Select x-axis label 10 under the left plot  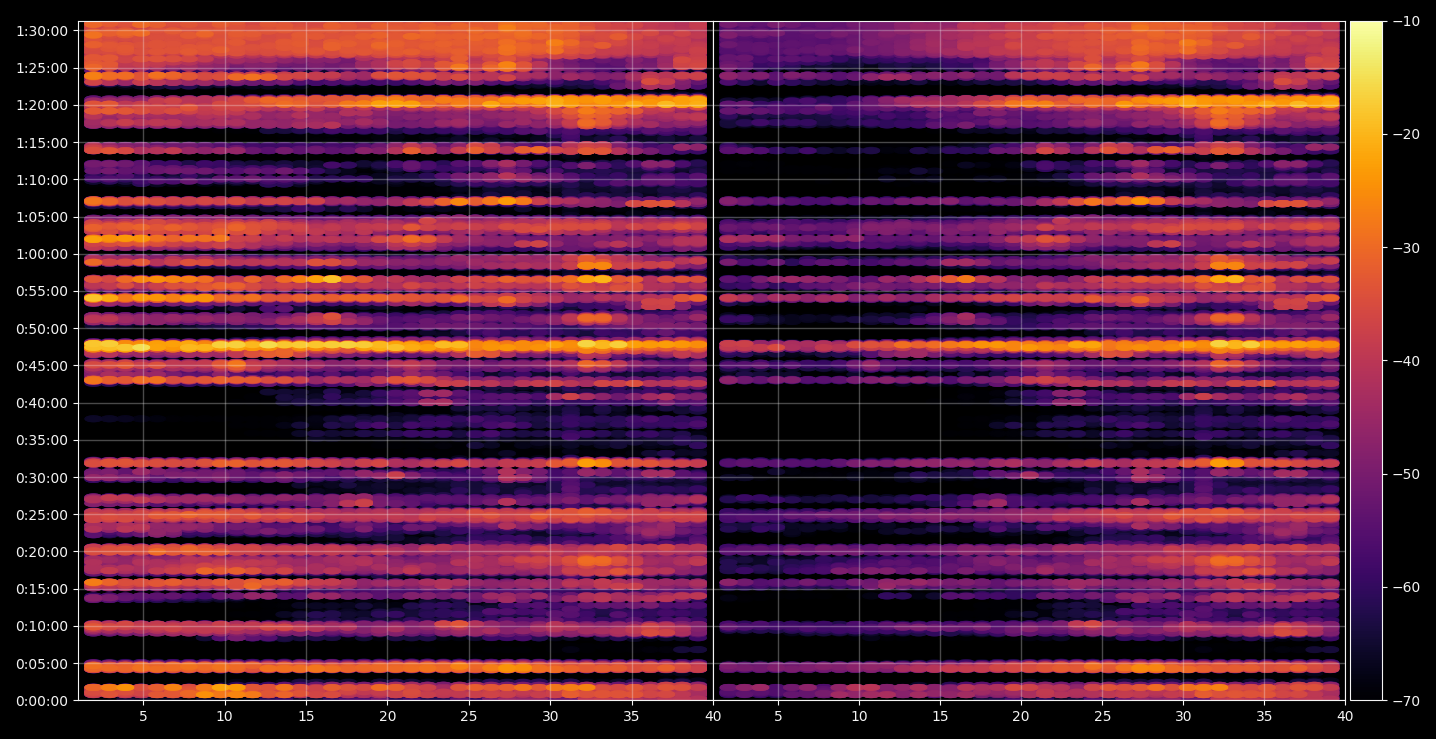click(x=224, y=717)
